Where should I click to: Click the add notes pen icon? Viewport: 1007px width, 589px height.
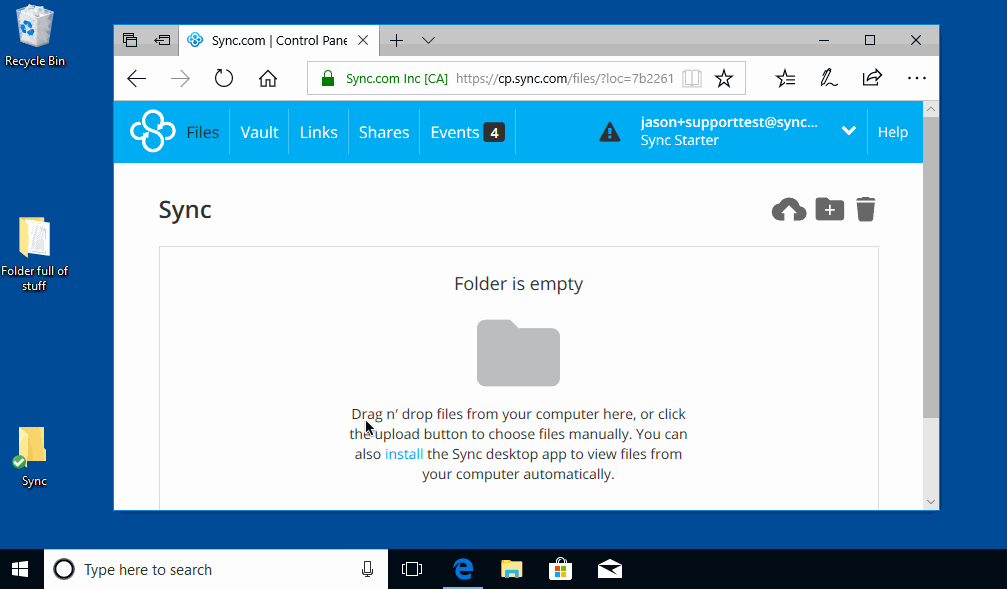pyautogui.click(x=828, y=78)
